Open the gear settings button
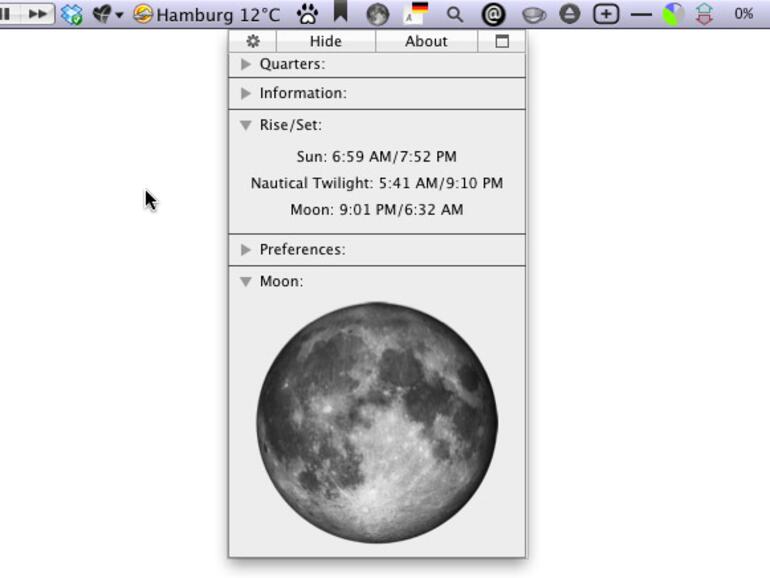This screenshot has height=578, width=770. [252, 41]
